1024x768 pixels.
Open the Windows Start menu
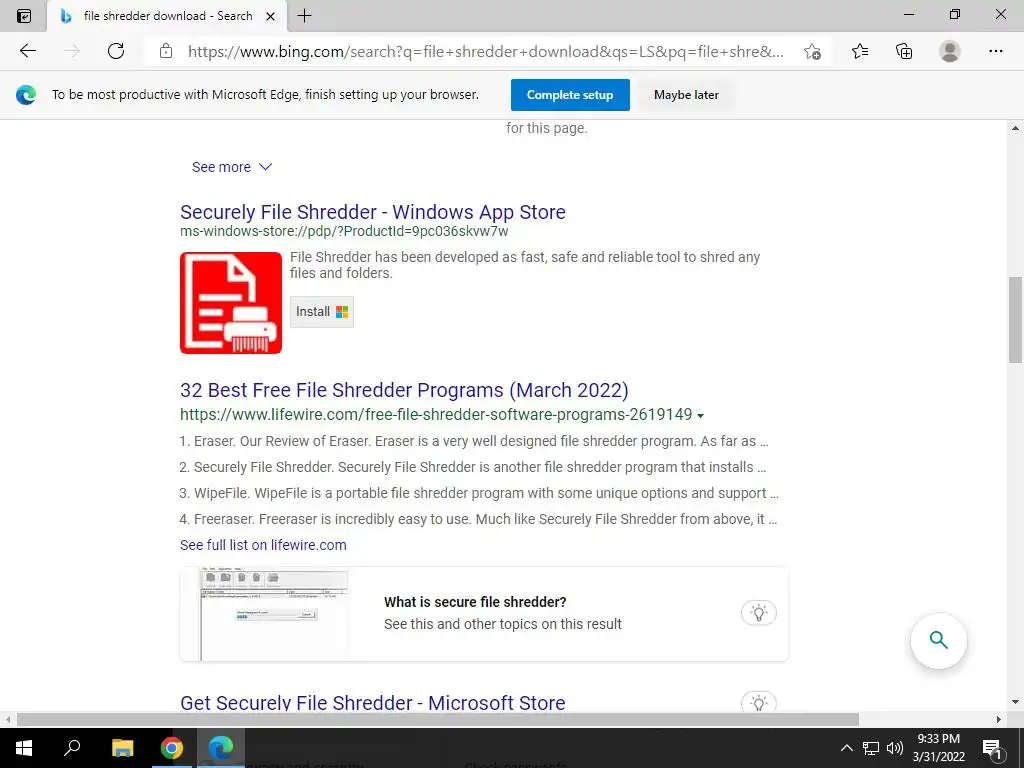[24, 748]
